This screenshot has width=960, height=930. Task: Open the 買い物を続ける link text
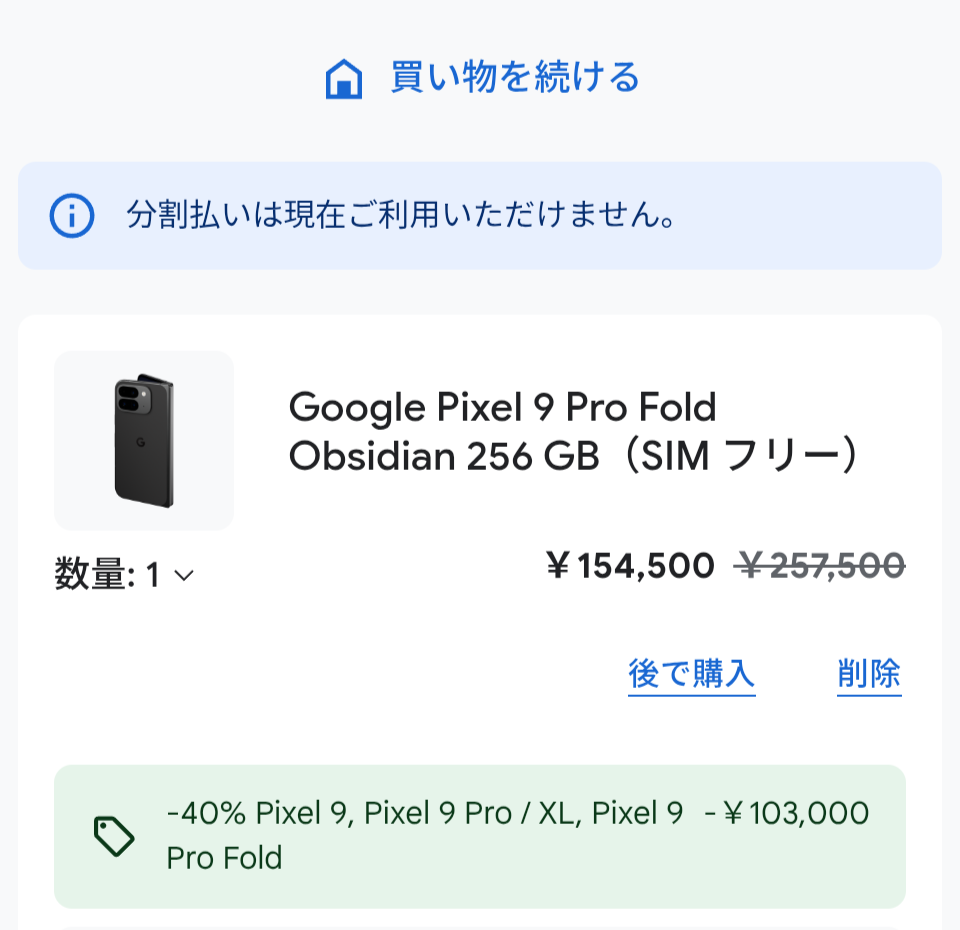[514, 77]
